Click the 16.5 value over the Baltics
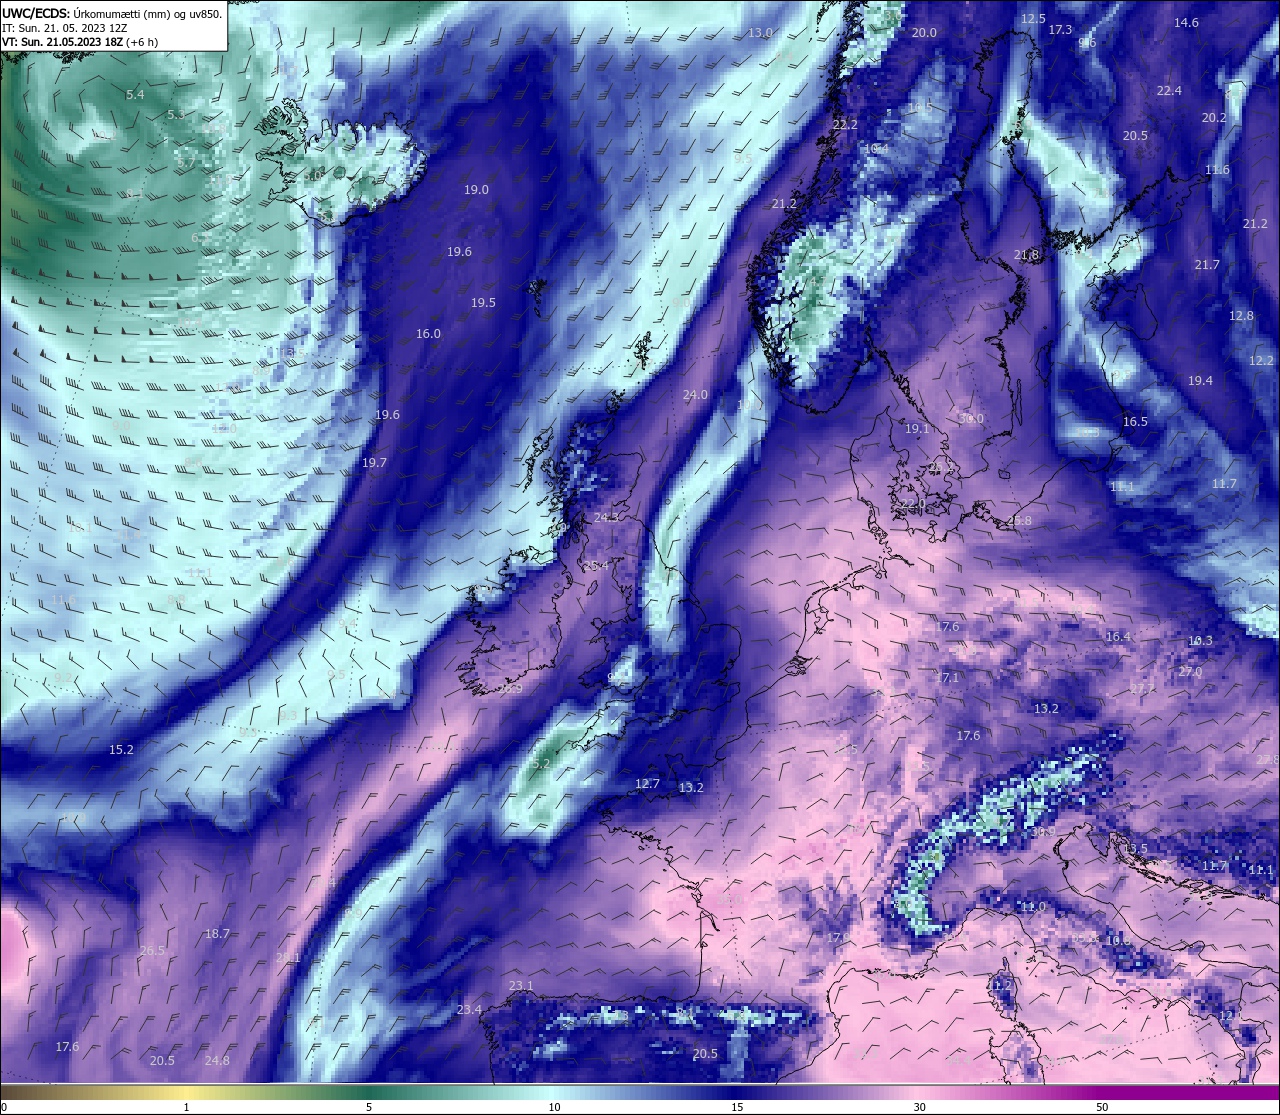Viewport: 1280px width, 1115px height. coord(1135,421)
